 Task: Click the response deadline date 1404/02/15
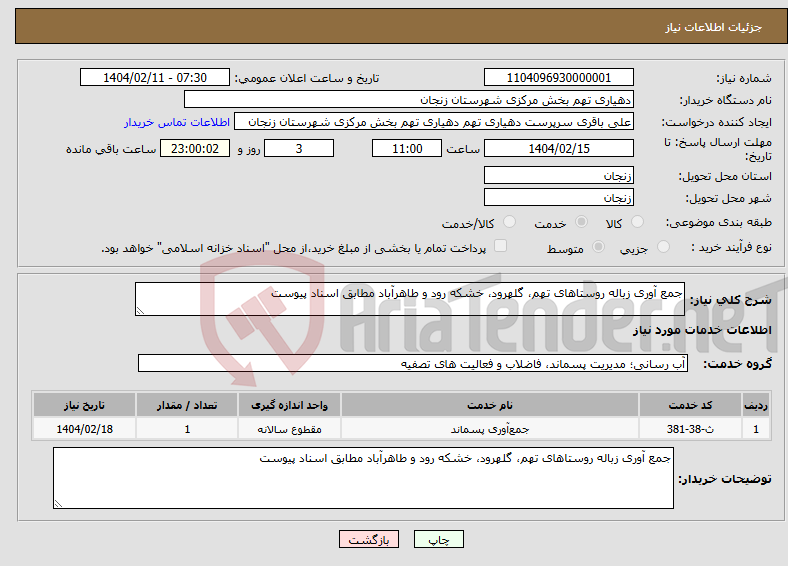(x=559, y=148)
